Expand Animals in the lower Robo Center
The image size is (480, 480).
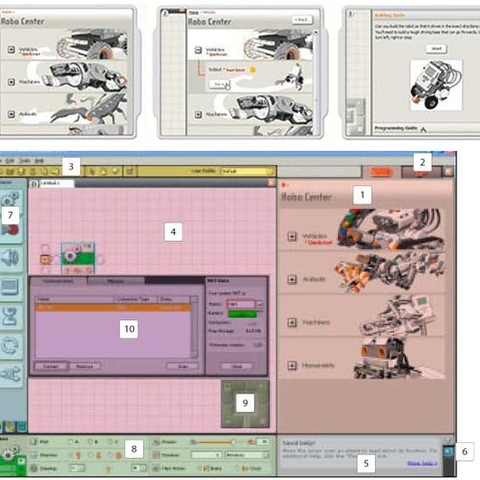[x=292, y=279]
